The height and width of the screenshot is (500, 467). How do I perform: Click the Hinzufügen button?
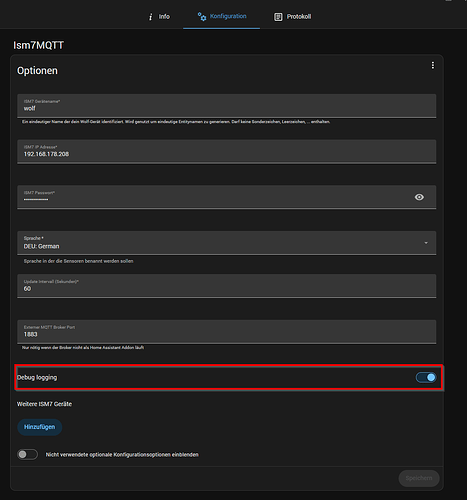pyautogui.click(x=40, y=427)
